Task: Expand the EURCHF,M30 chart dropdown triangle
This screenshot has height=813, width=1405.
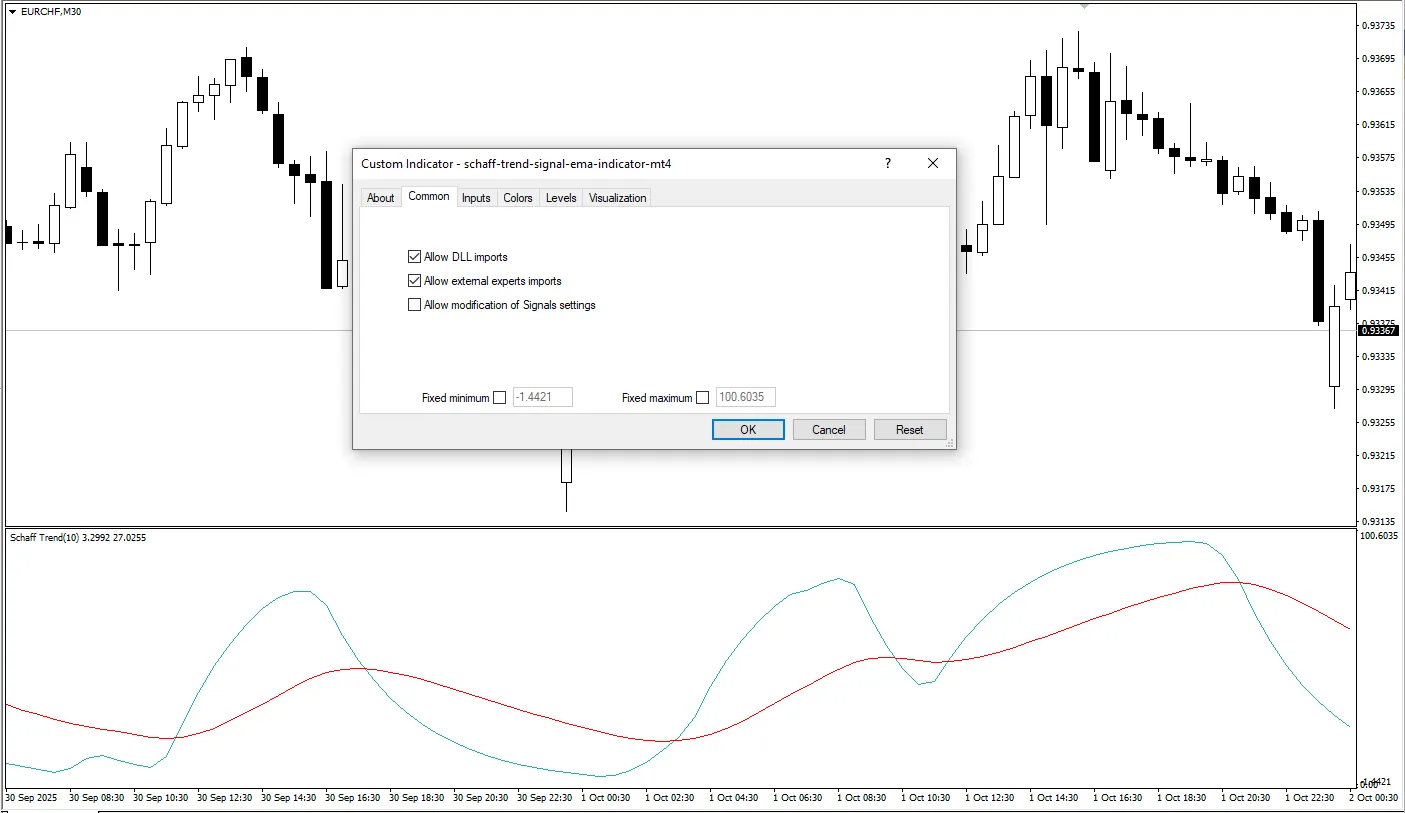Action: tap(10, 11)
